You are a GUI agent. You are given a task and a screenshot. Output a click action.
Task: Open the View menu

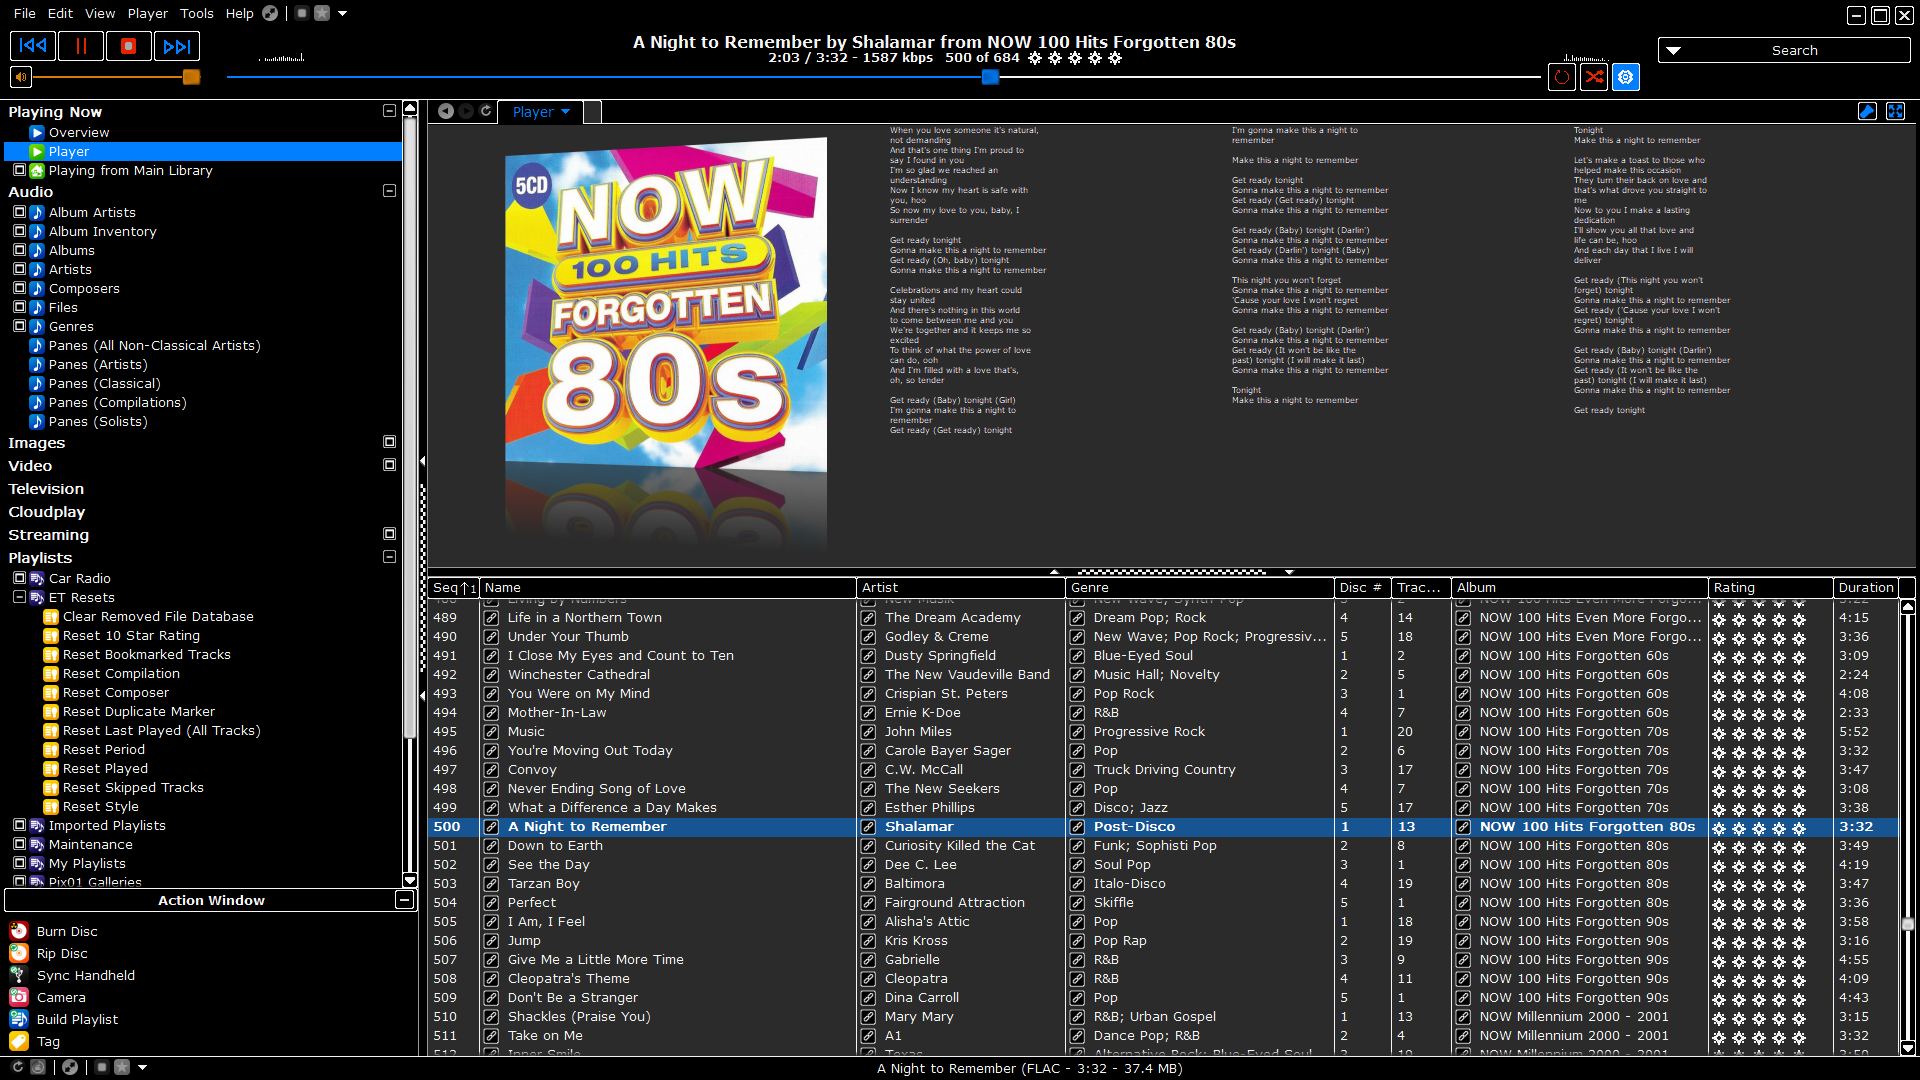[100, 14]
